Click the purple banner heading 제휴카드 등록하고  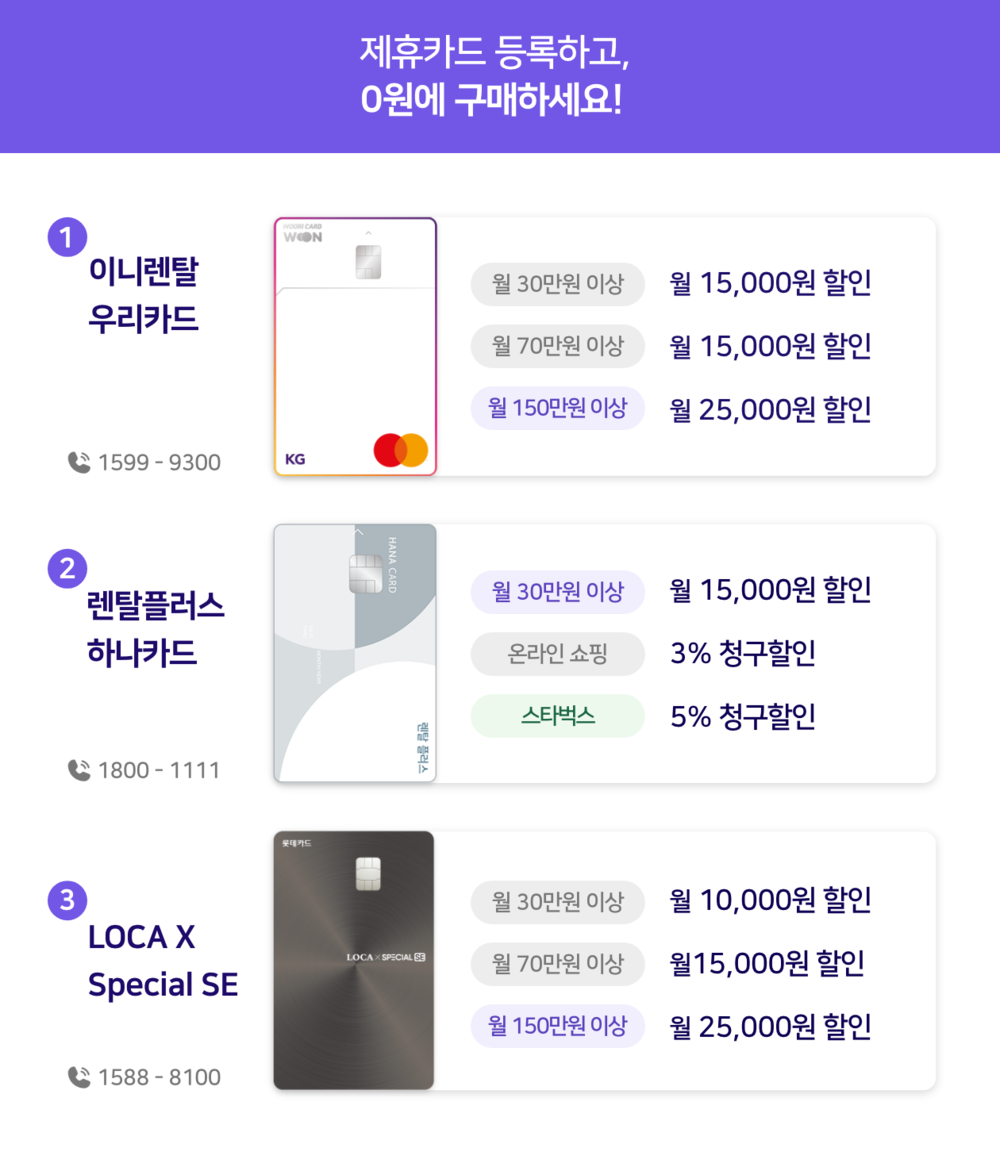tap(495, 51)
